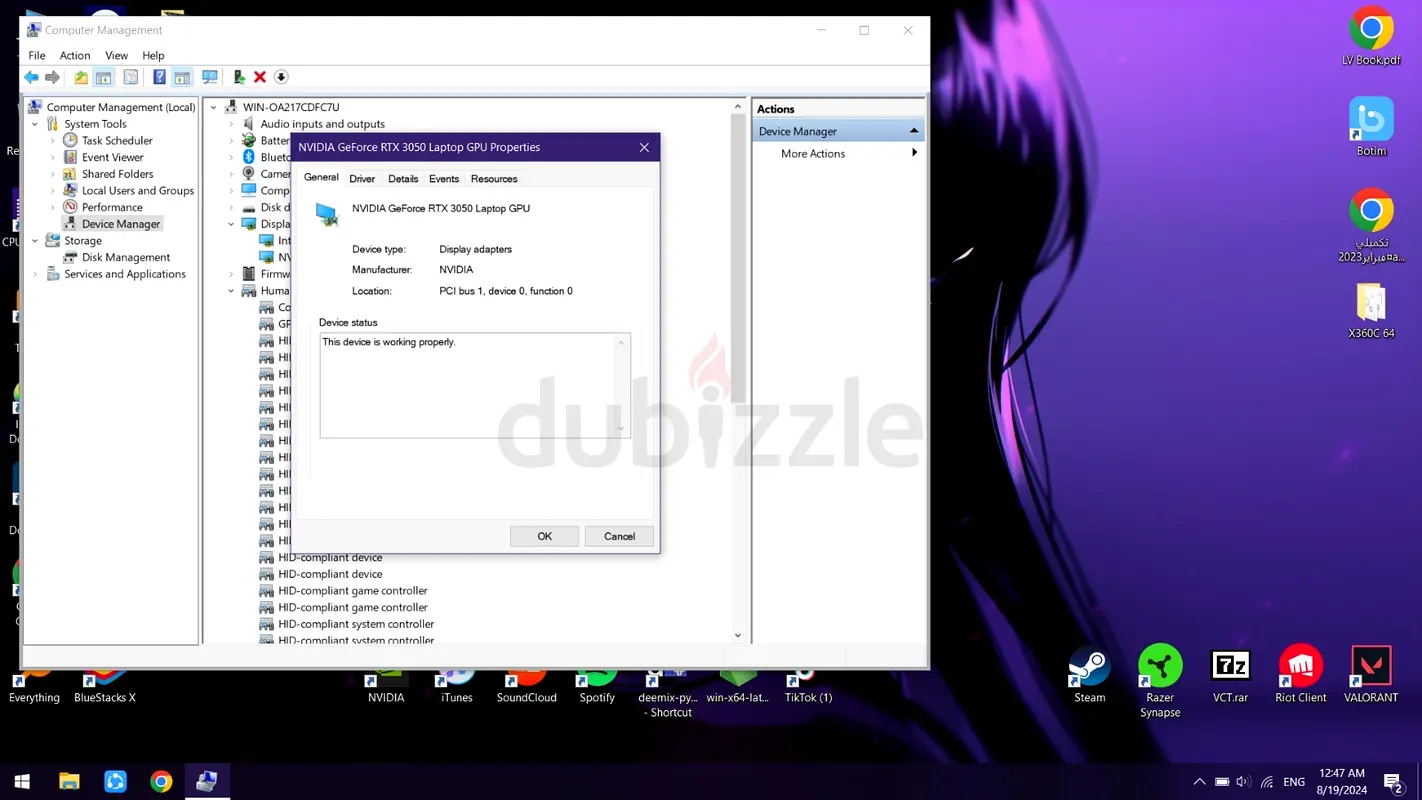
Task: Click the red X Uninstall device icon
Action: tap(260, 77)
